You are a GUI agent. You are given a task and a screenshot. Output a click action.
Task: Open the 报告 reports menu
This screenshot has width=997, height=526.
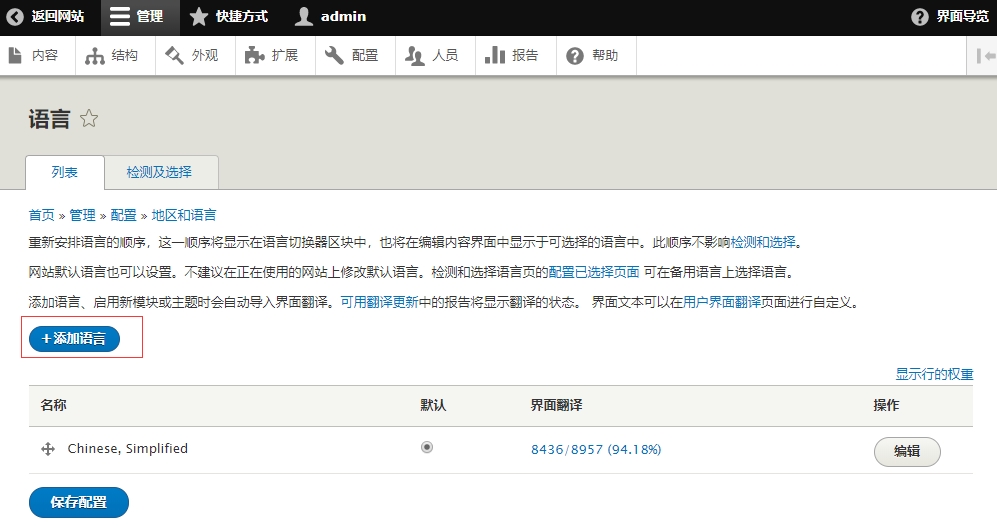coord(512,56)
